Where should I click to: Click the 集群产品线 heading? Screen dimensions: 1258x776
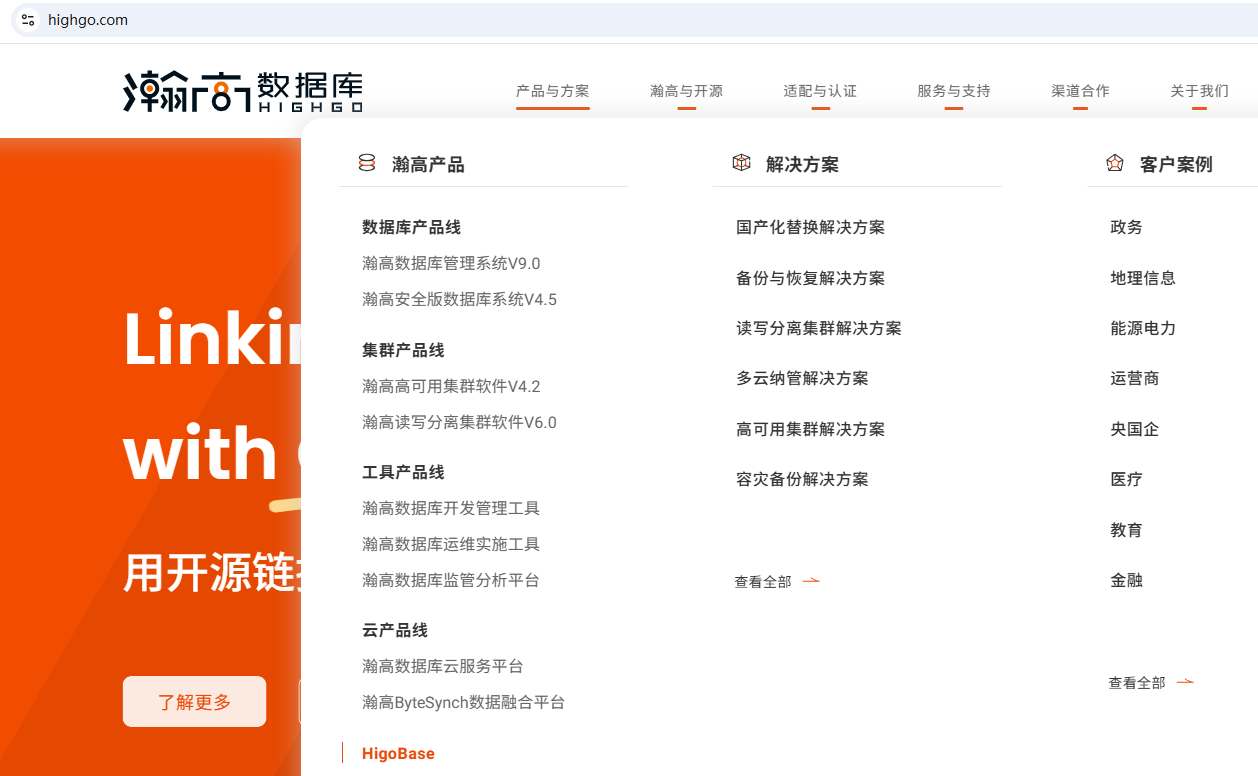pos(403,350)
